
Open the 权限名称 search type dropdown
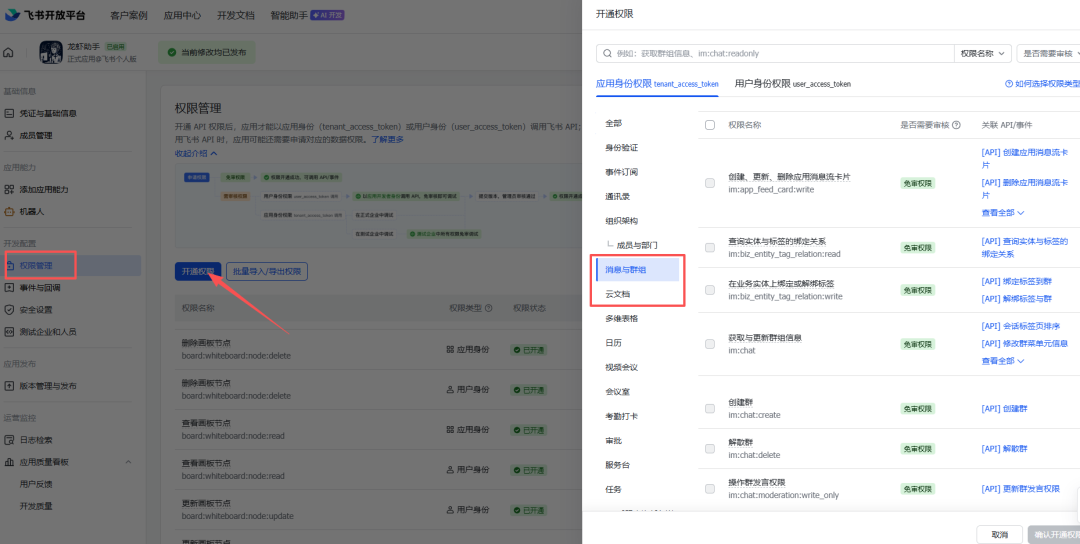983,54
